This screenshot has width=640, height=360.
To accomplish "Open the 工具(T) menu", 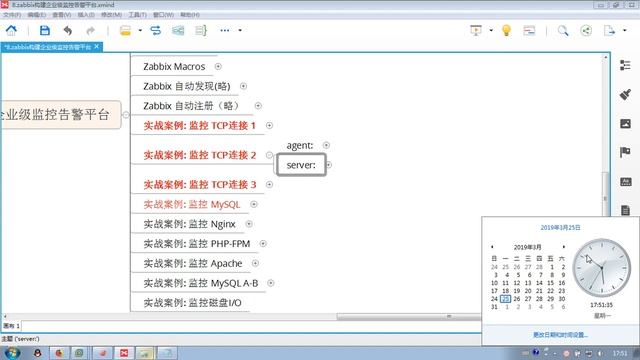I will tap(138, 15).
